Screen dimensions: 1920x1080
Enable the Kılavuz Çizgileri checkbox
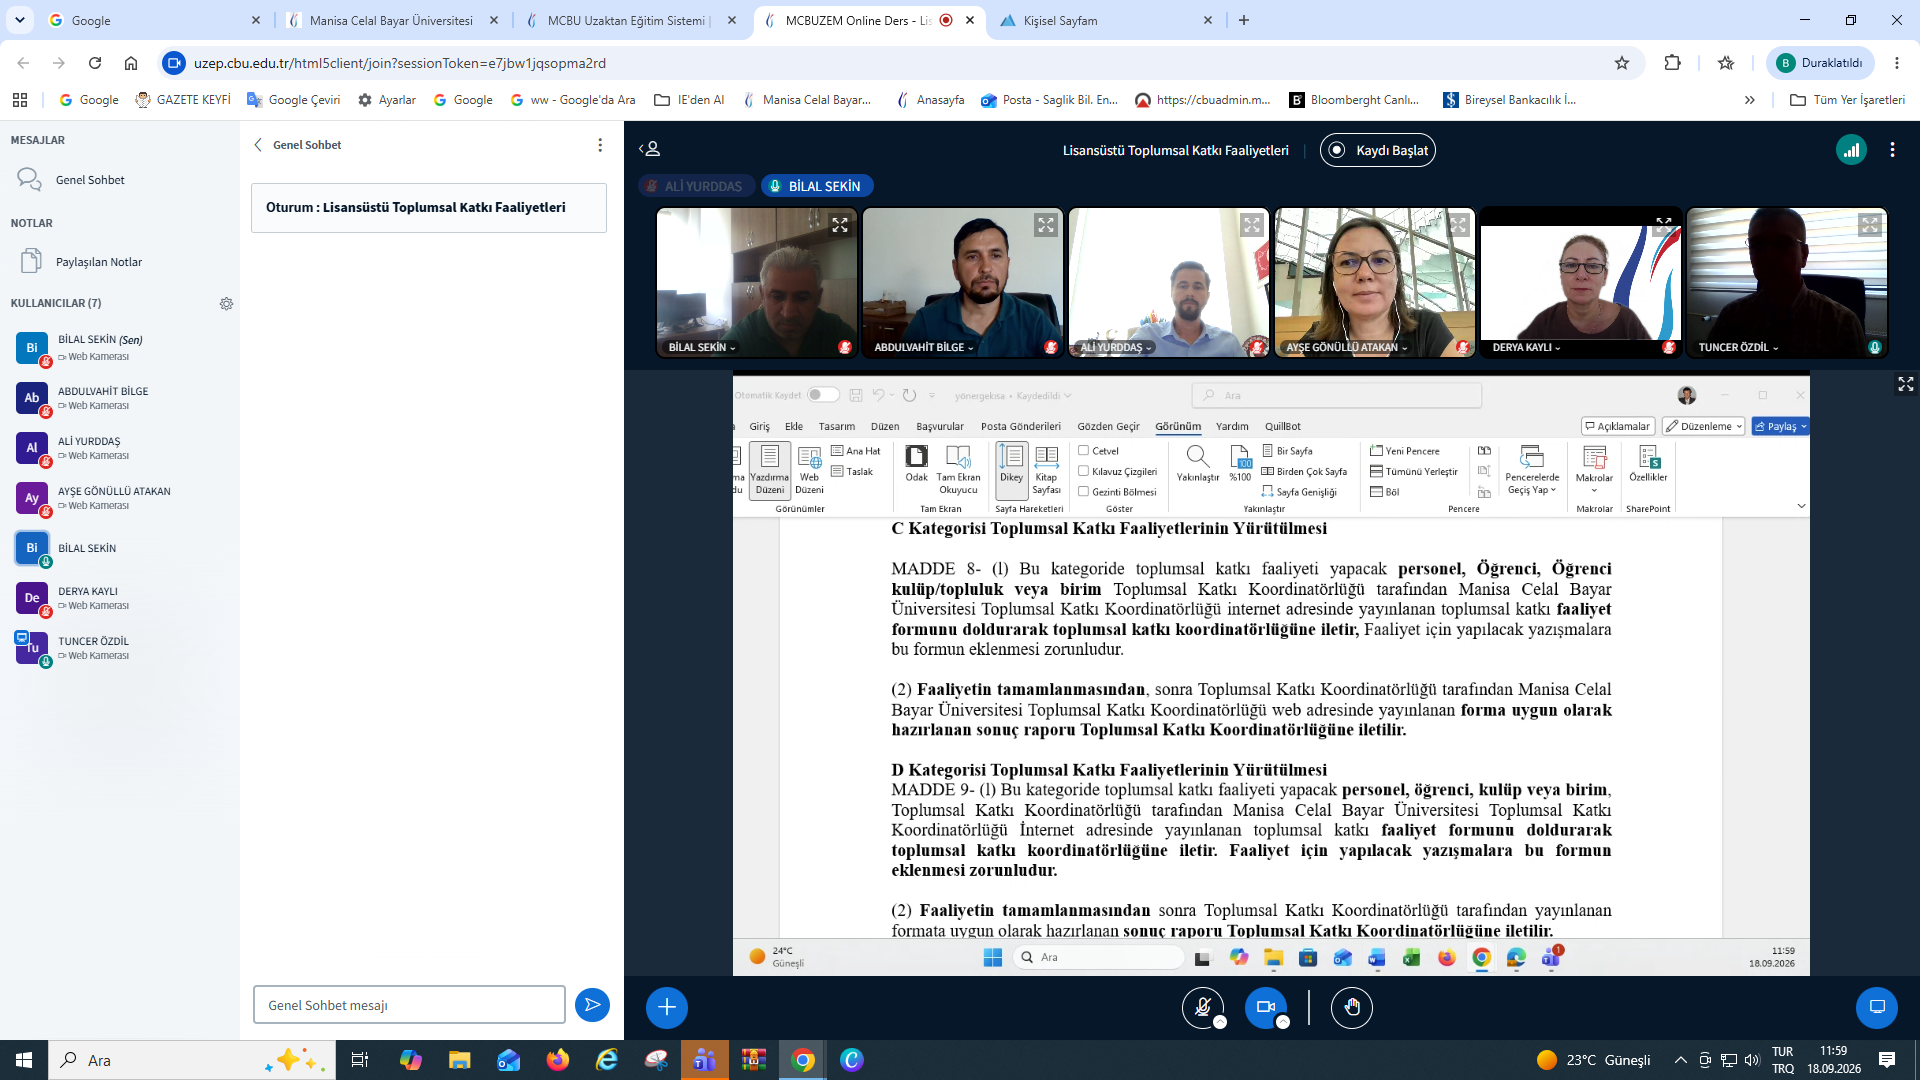[1083, 471]
